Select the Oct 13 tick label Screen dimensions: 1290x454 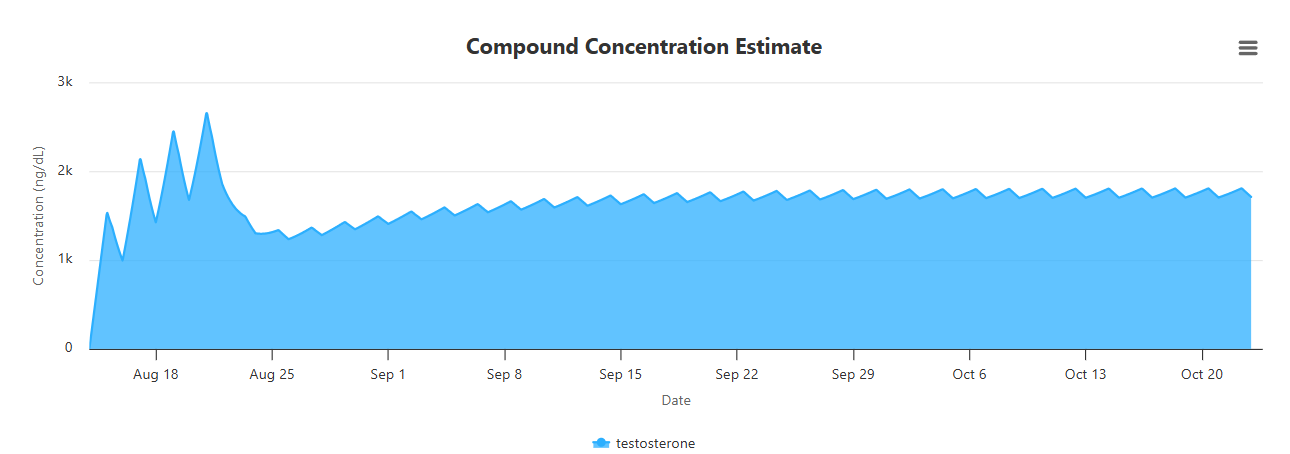pos(1086,375)
